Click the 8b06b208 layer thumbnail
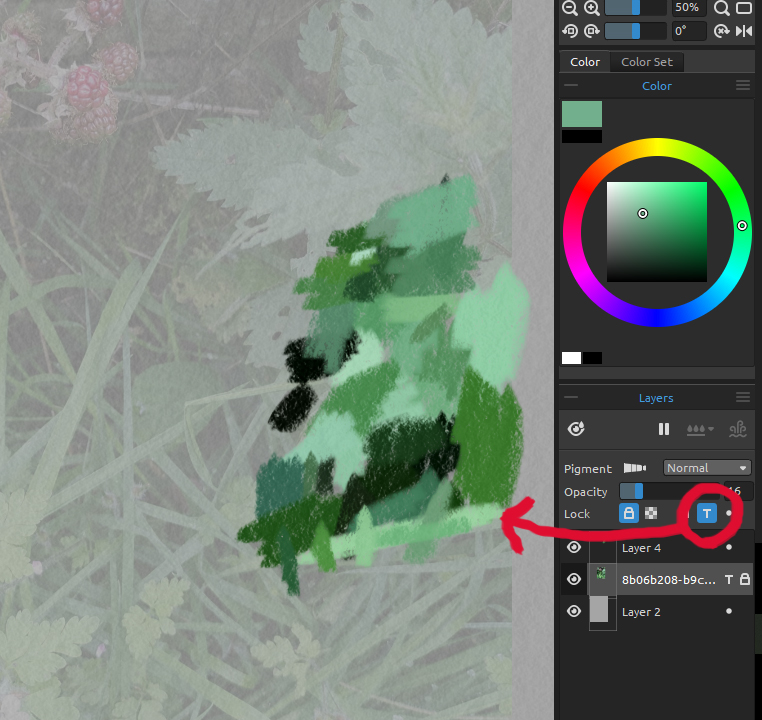 (603, 579)
